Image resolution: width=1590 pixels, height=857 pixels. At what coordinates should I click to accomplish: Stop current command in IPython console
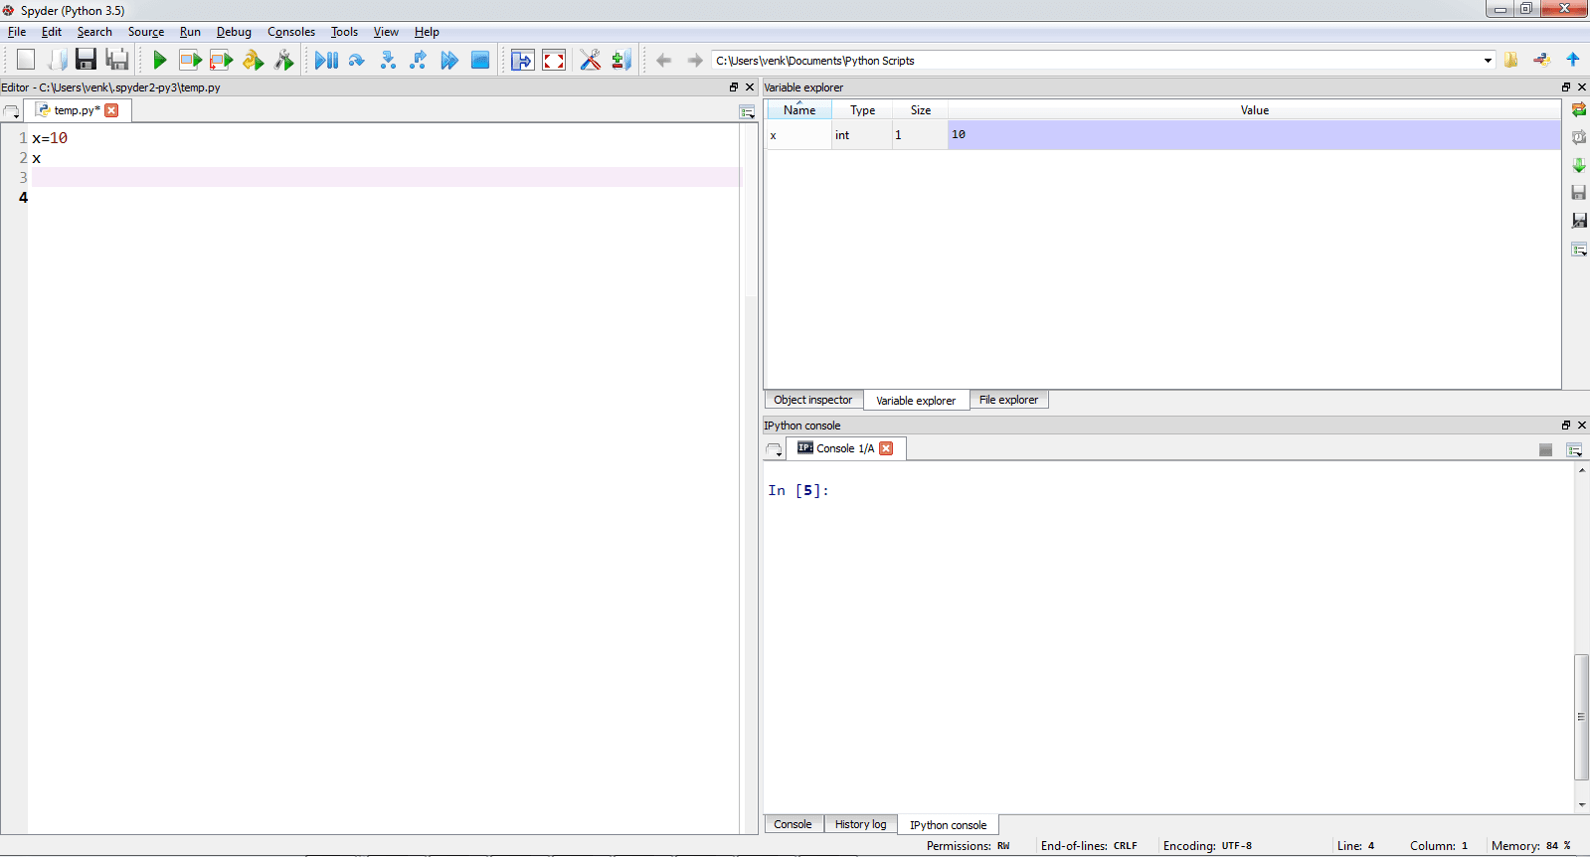tap(1545, 450)
